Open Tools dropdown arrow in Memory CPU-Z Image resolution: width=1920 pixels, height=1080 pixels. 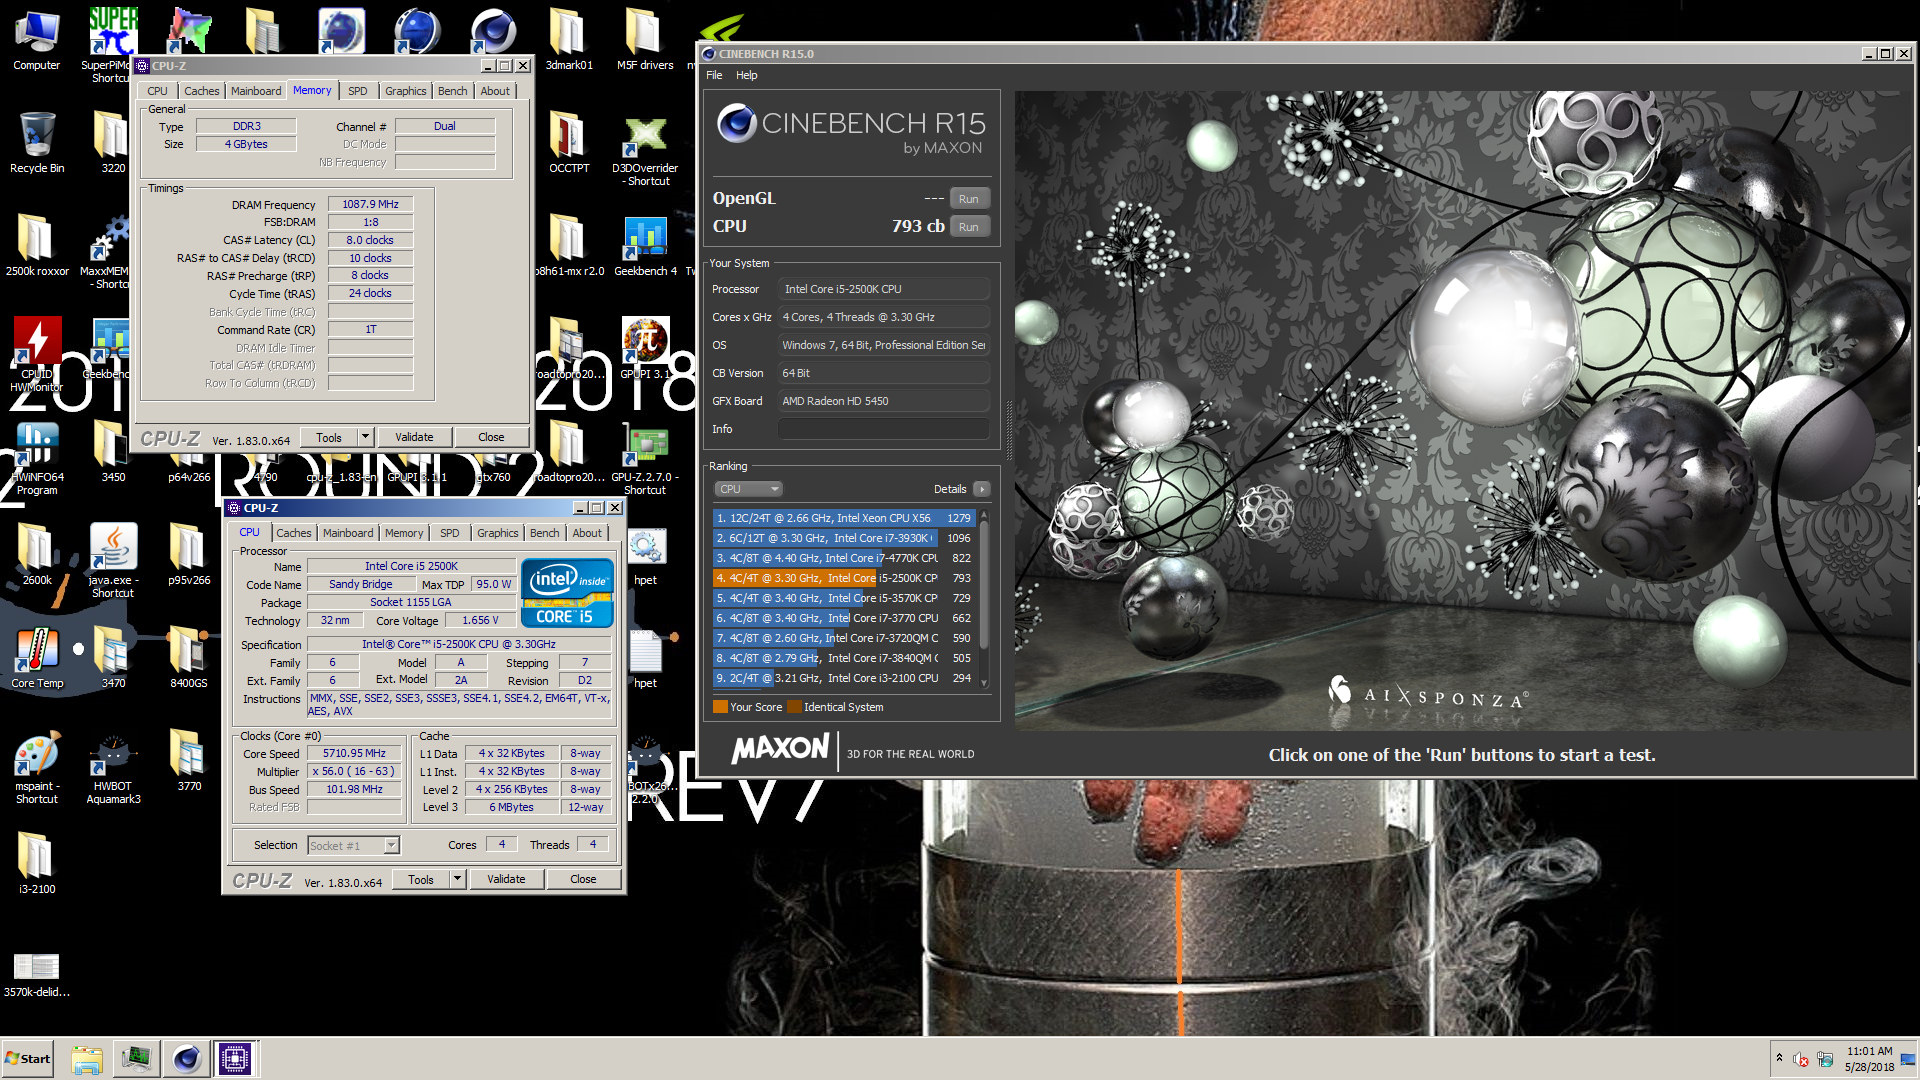pos(365,437)
